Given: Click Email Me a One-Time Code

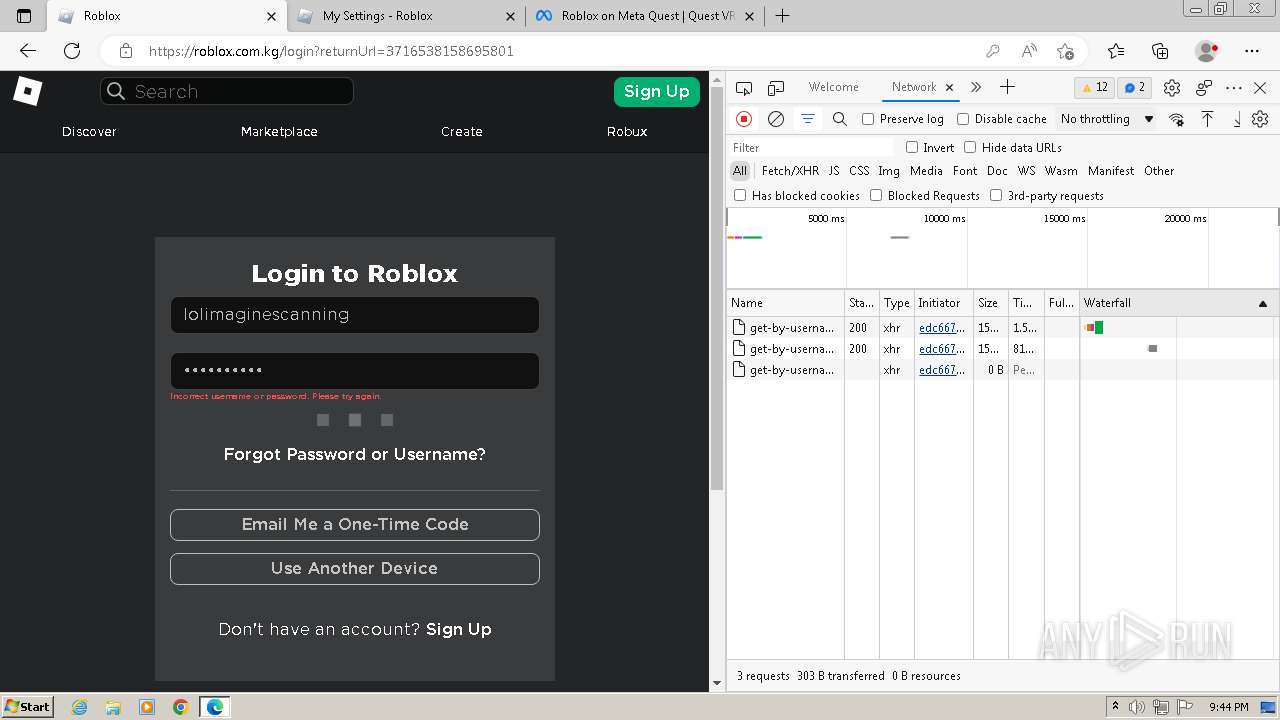Looking at the screenshot, I should pyautogui.click(x=355, y=524).
